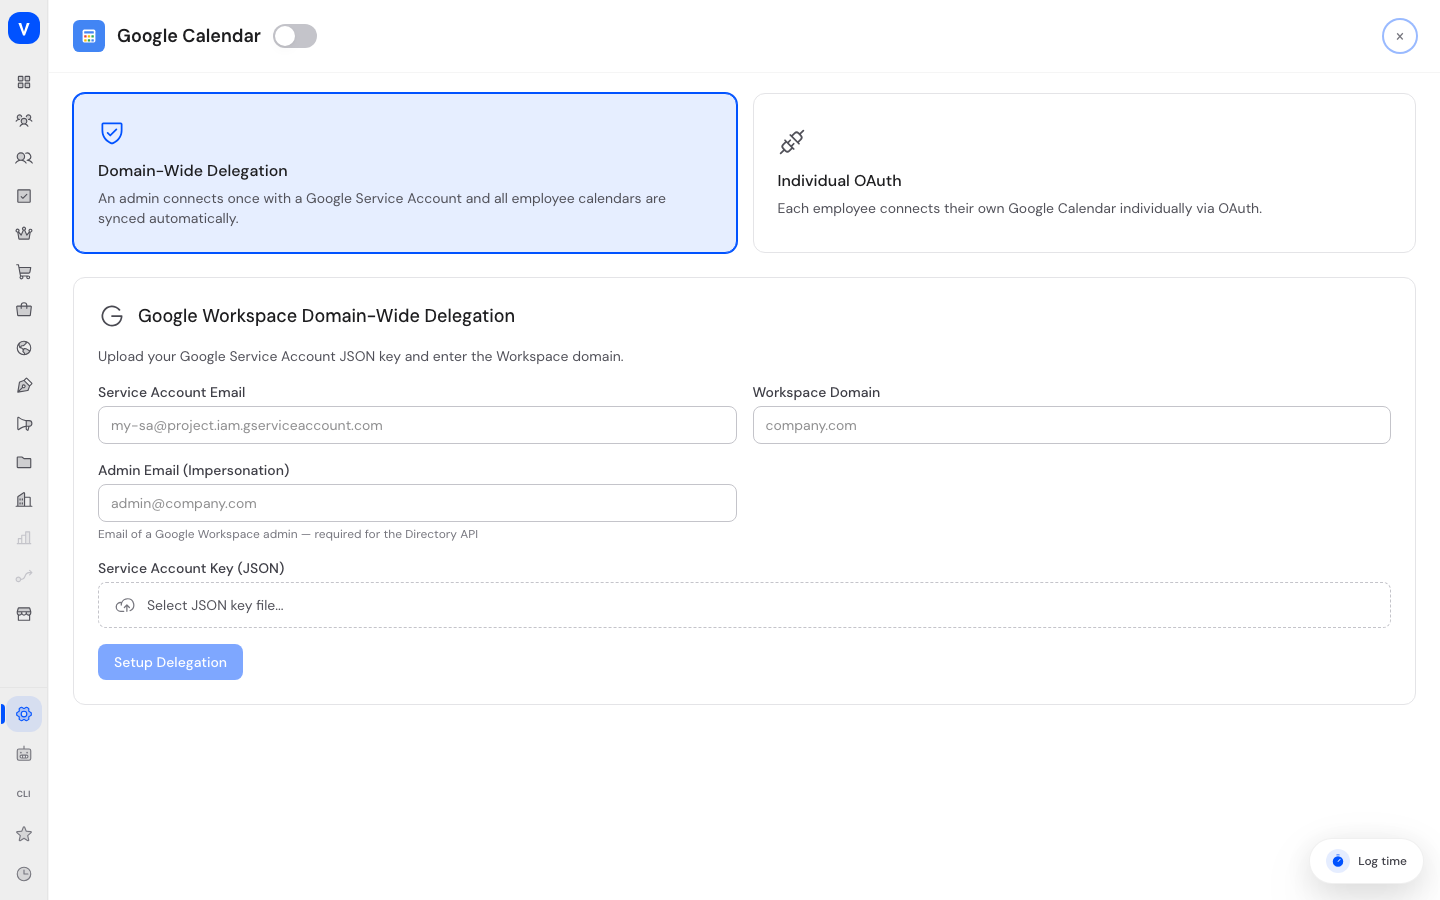Click the Google Calendar app icon
The width and height of the screenshot is (1440, 900).
[89, 36]
